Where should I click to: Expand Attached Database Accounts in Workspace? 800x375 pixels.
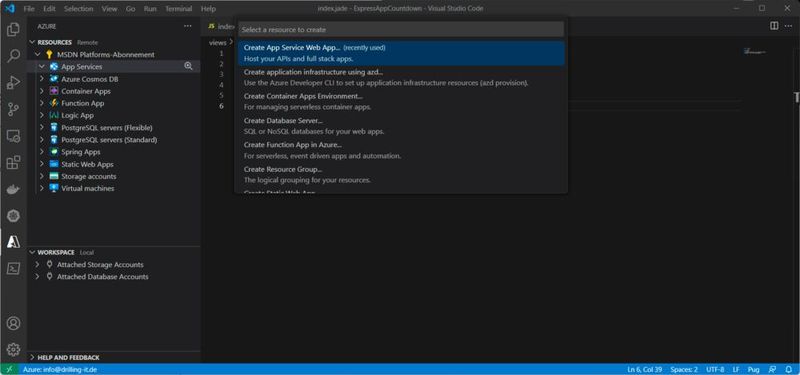click(x=37, y=277)
